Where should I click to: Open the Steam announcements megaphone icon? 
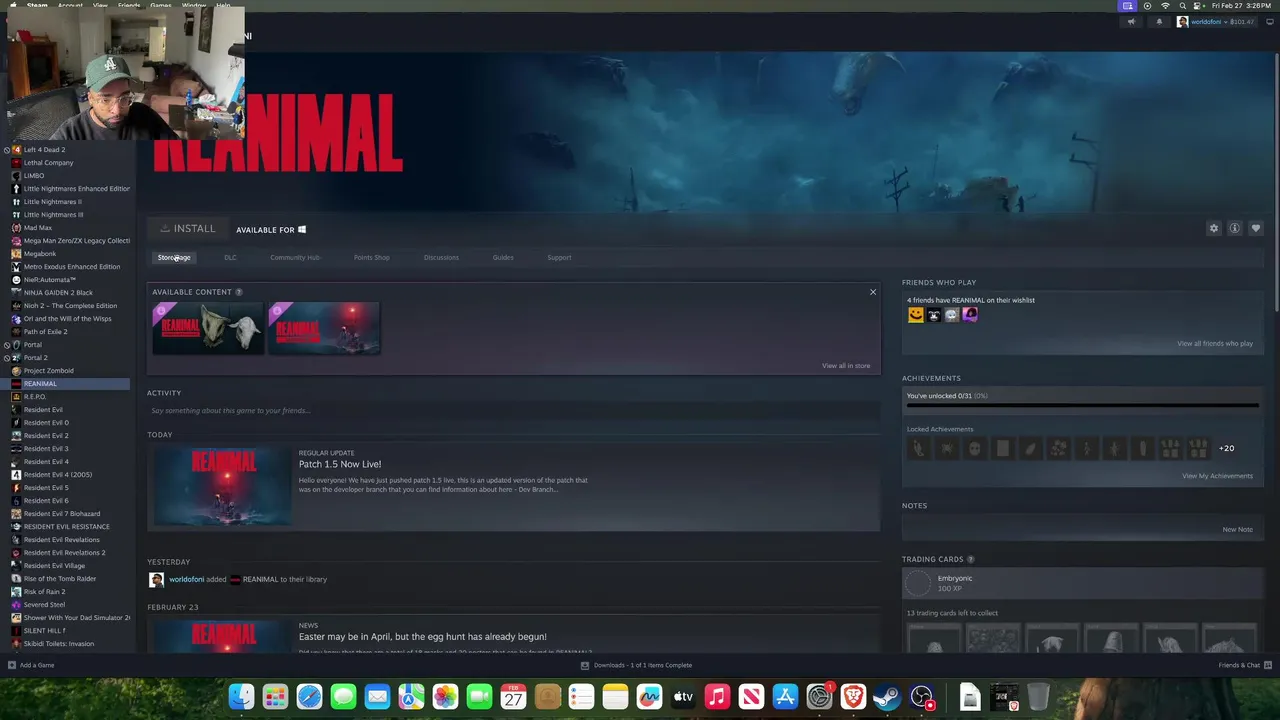click(x=1131, y=22)
